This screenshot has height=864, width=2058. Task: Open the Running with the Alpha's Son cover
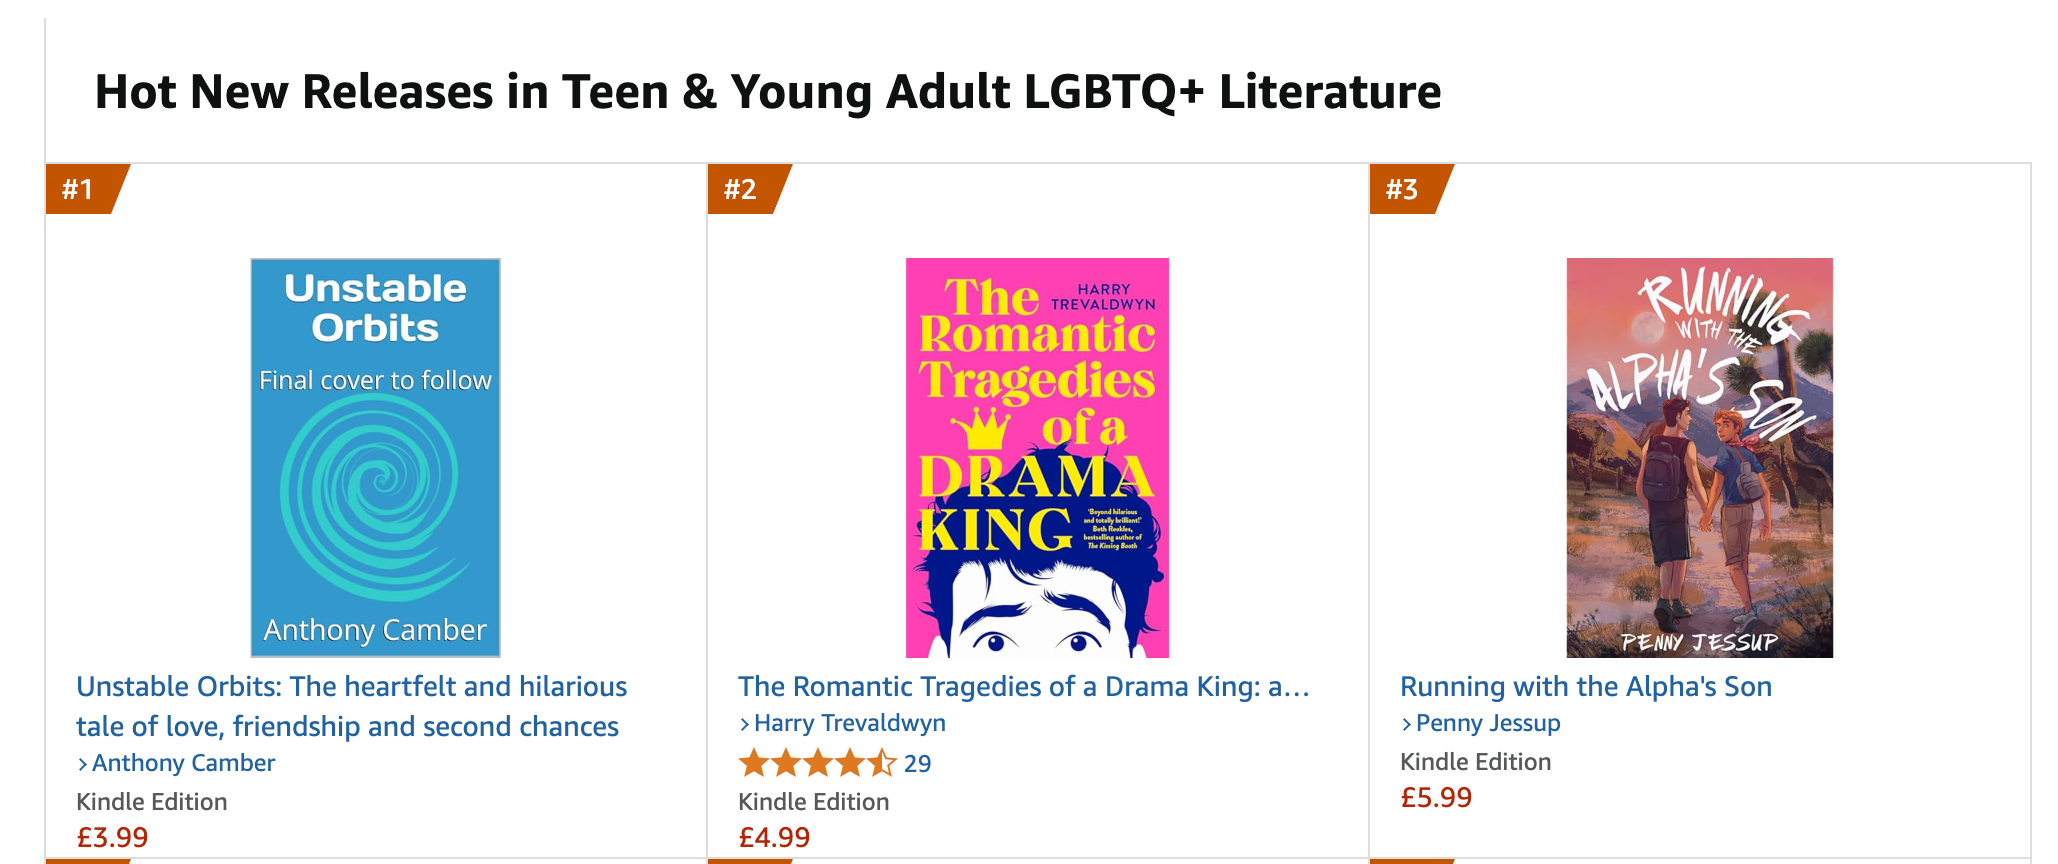point(1699,457)
